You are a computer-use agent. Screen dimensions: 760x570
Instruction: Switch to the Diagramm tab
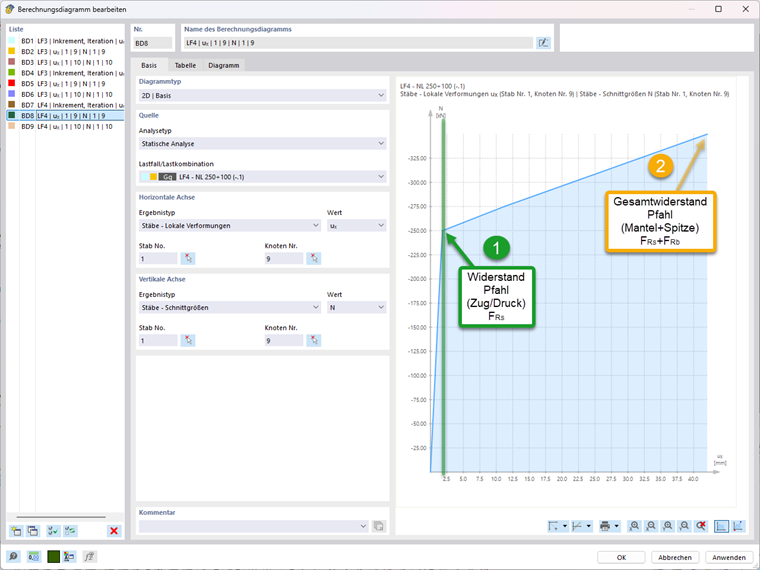223,65
